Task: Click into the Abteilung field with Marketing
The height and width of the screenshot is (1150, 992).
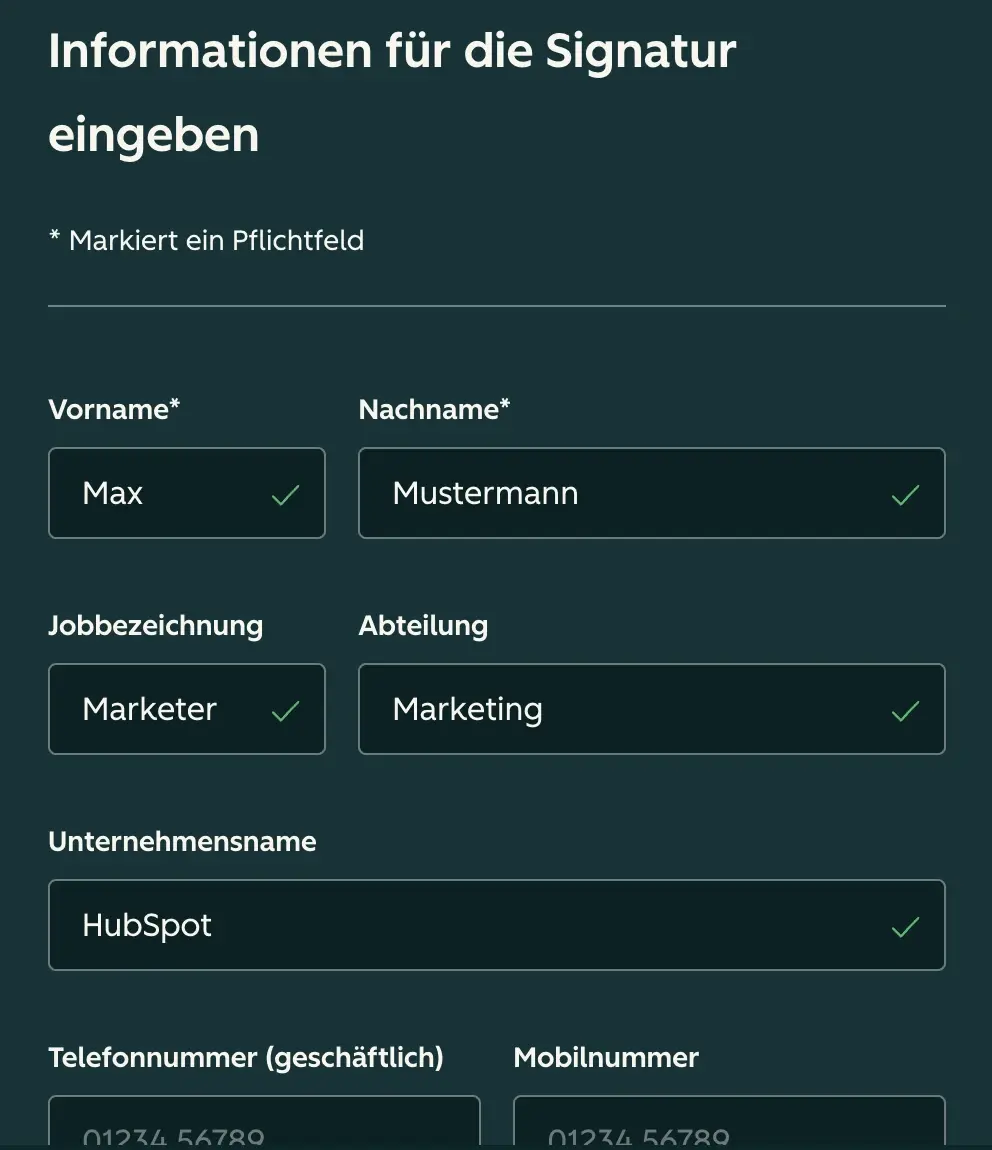Action: 620,709
